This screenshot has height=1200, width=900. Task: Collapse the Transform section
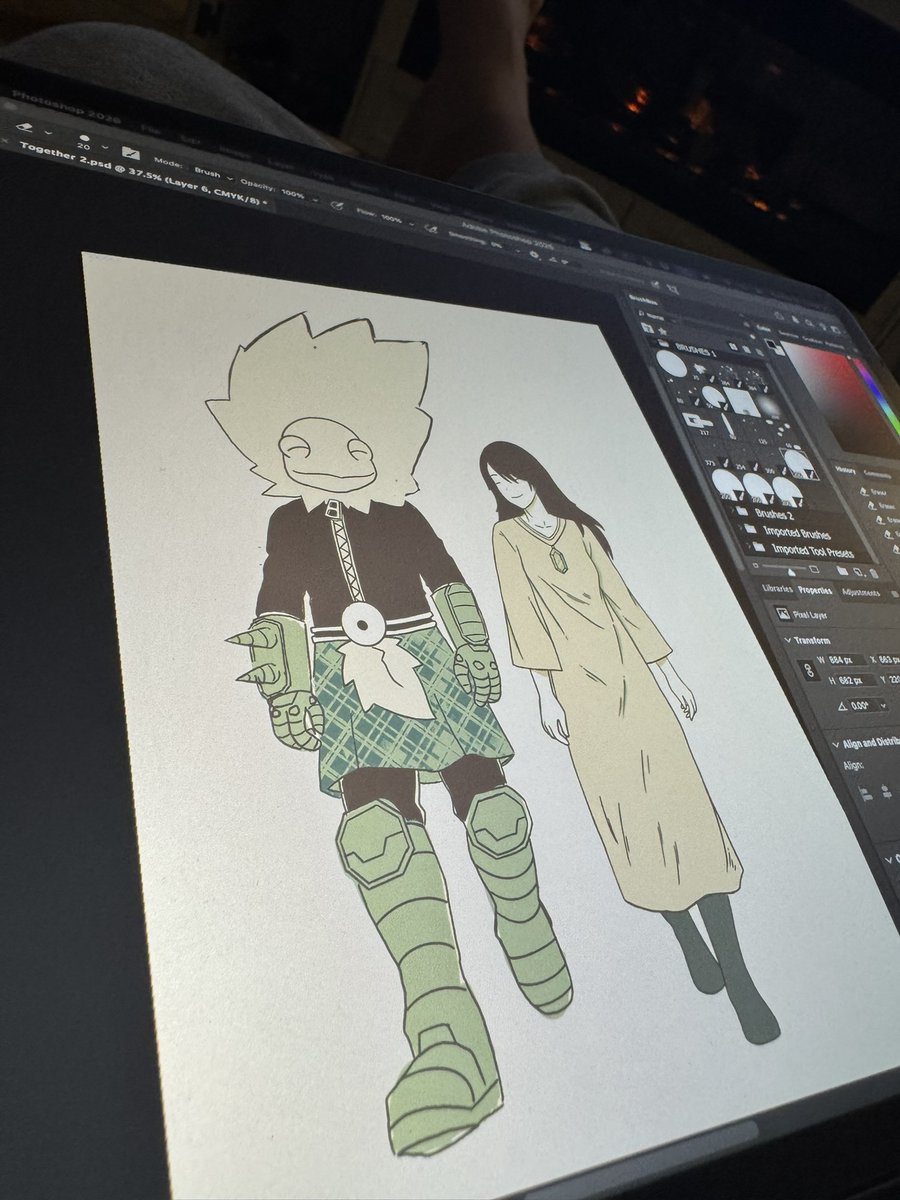click(789, 640)
